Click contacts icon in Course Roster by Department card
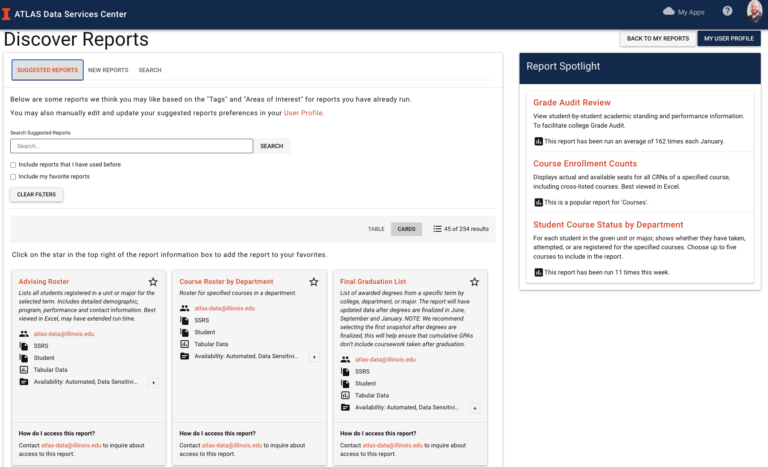Image resolution: width=768 pixels, height=467 pixels. tap(184, 308)
